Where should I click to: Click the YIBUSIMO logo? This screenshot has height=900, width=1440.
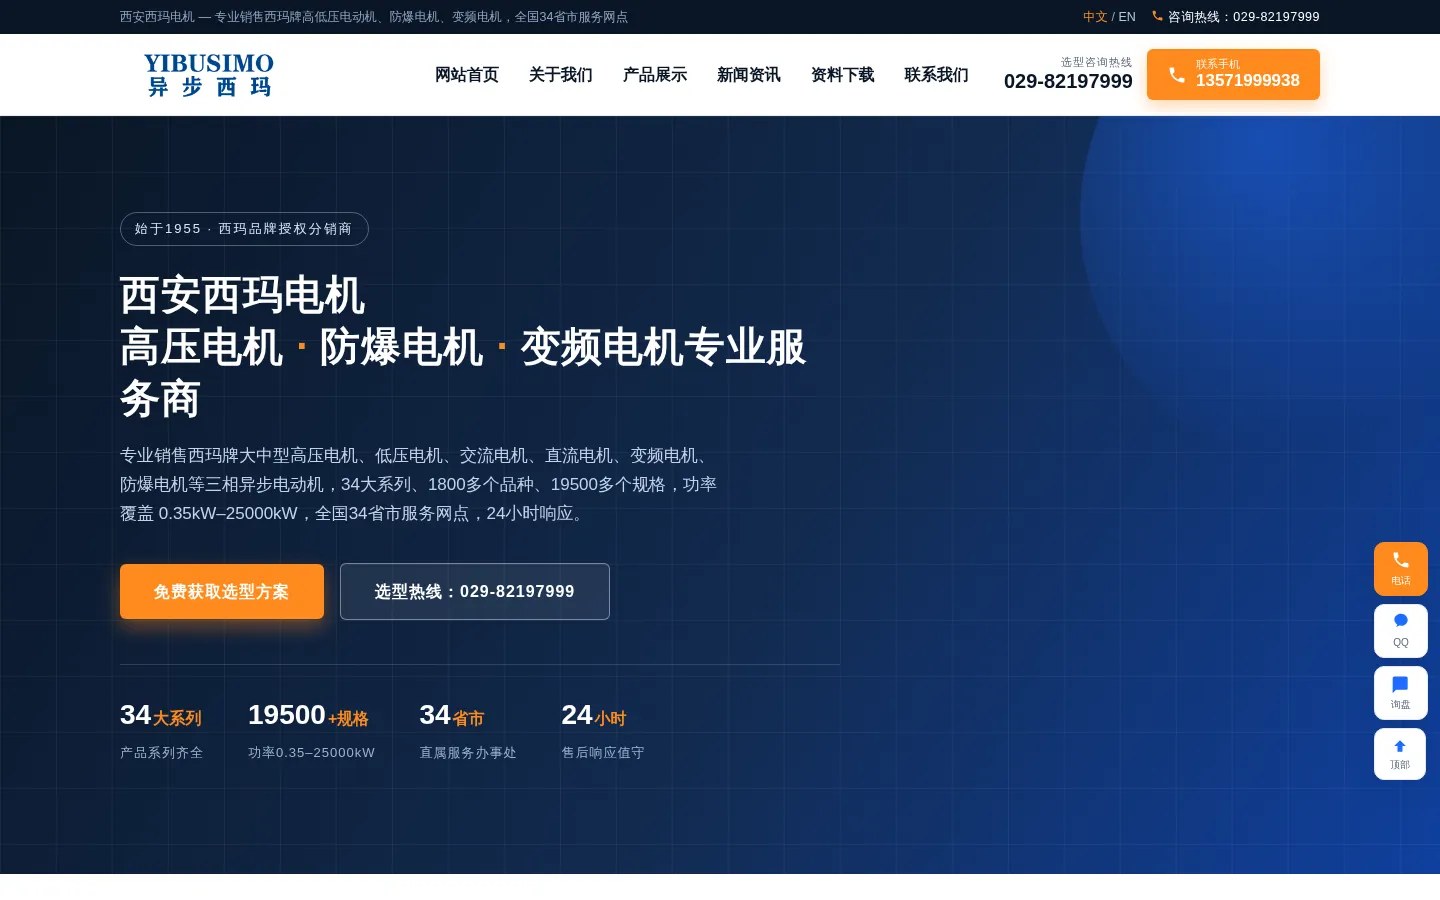tap(208, 75)
